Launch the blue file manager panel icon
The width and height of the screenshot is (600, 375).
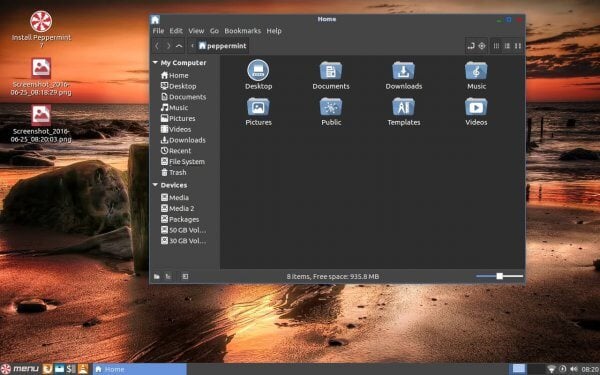tap(59, 369)
